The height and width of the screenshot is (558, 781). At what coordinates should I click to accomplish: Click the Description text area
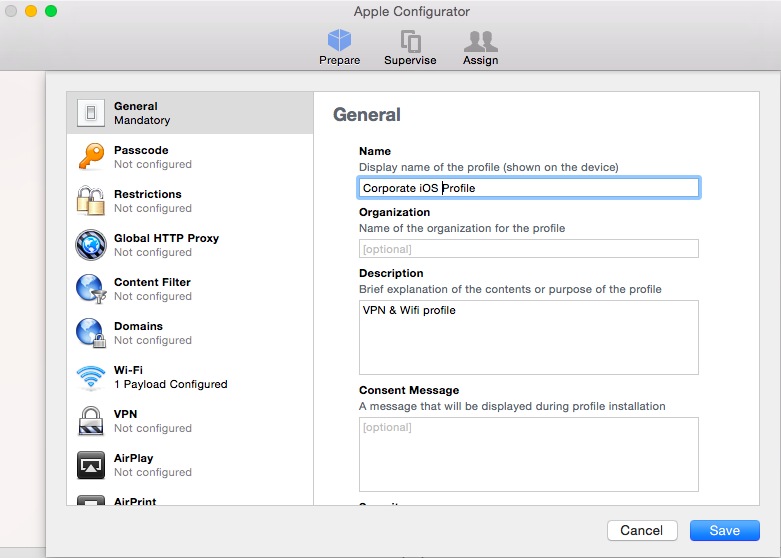pyautogui.click(x=528, y=337)
